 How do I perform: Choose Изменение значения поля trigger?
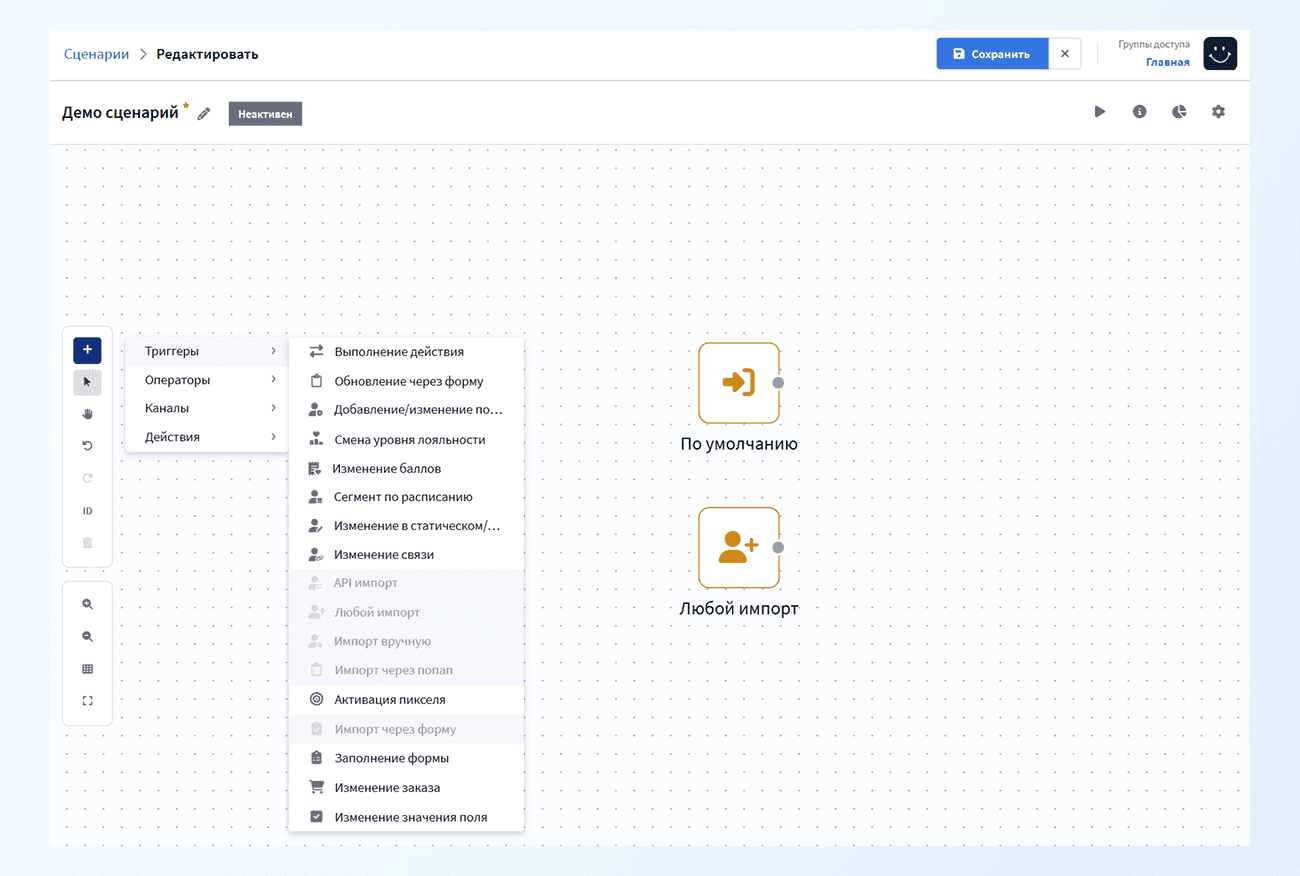click(406, 817)
